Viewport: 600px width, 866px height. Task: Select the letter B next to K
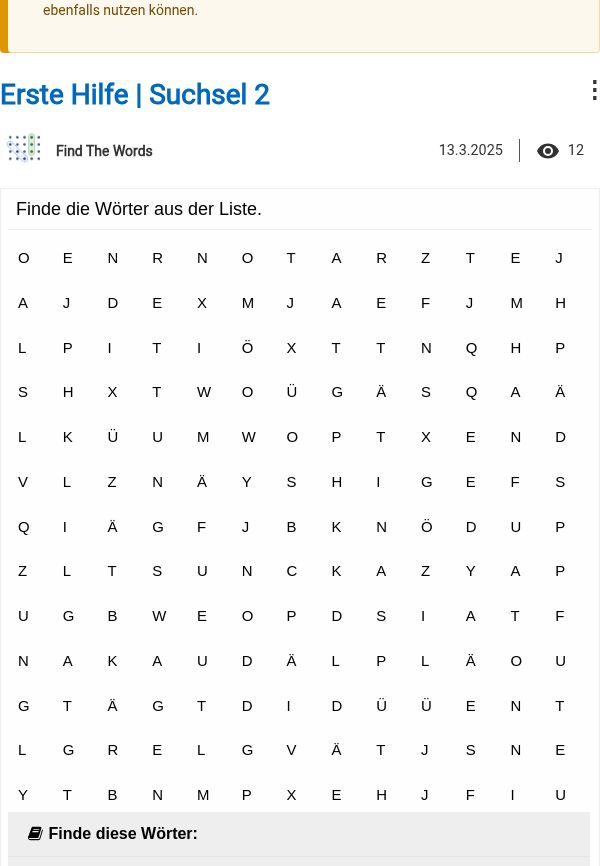click(x=291, y=527)
